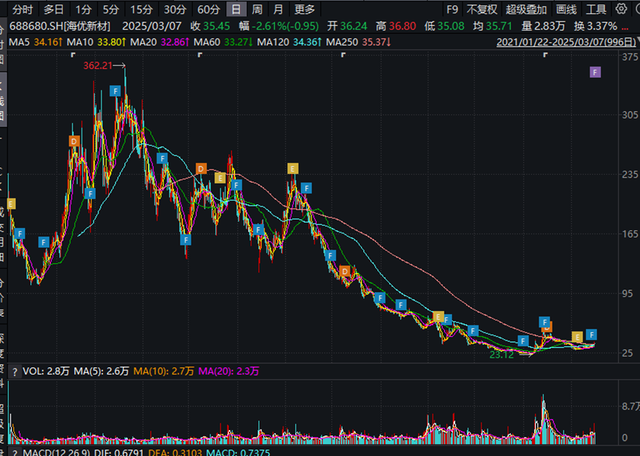Click the rightmost blue F marker
This screenshot has width=640, height=456.
click(x=591, y=334)
